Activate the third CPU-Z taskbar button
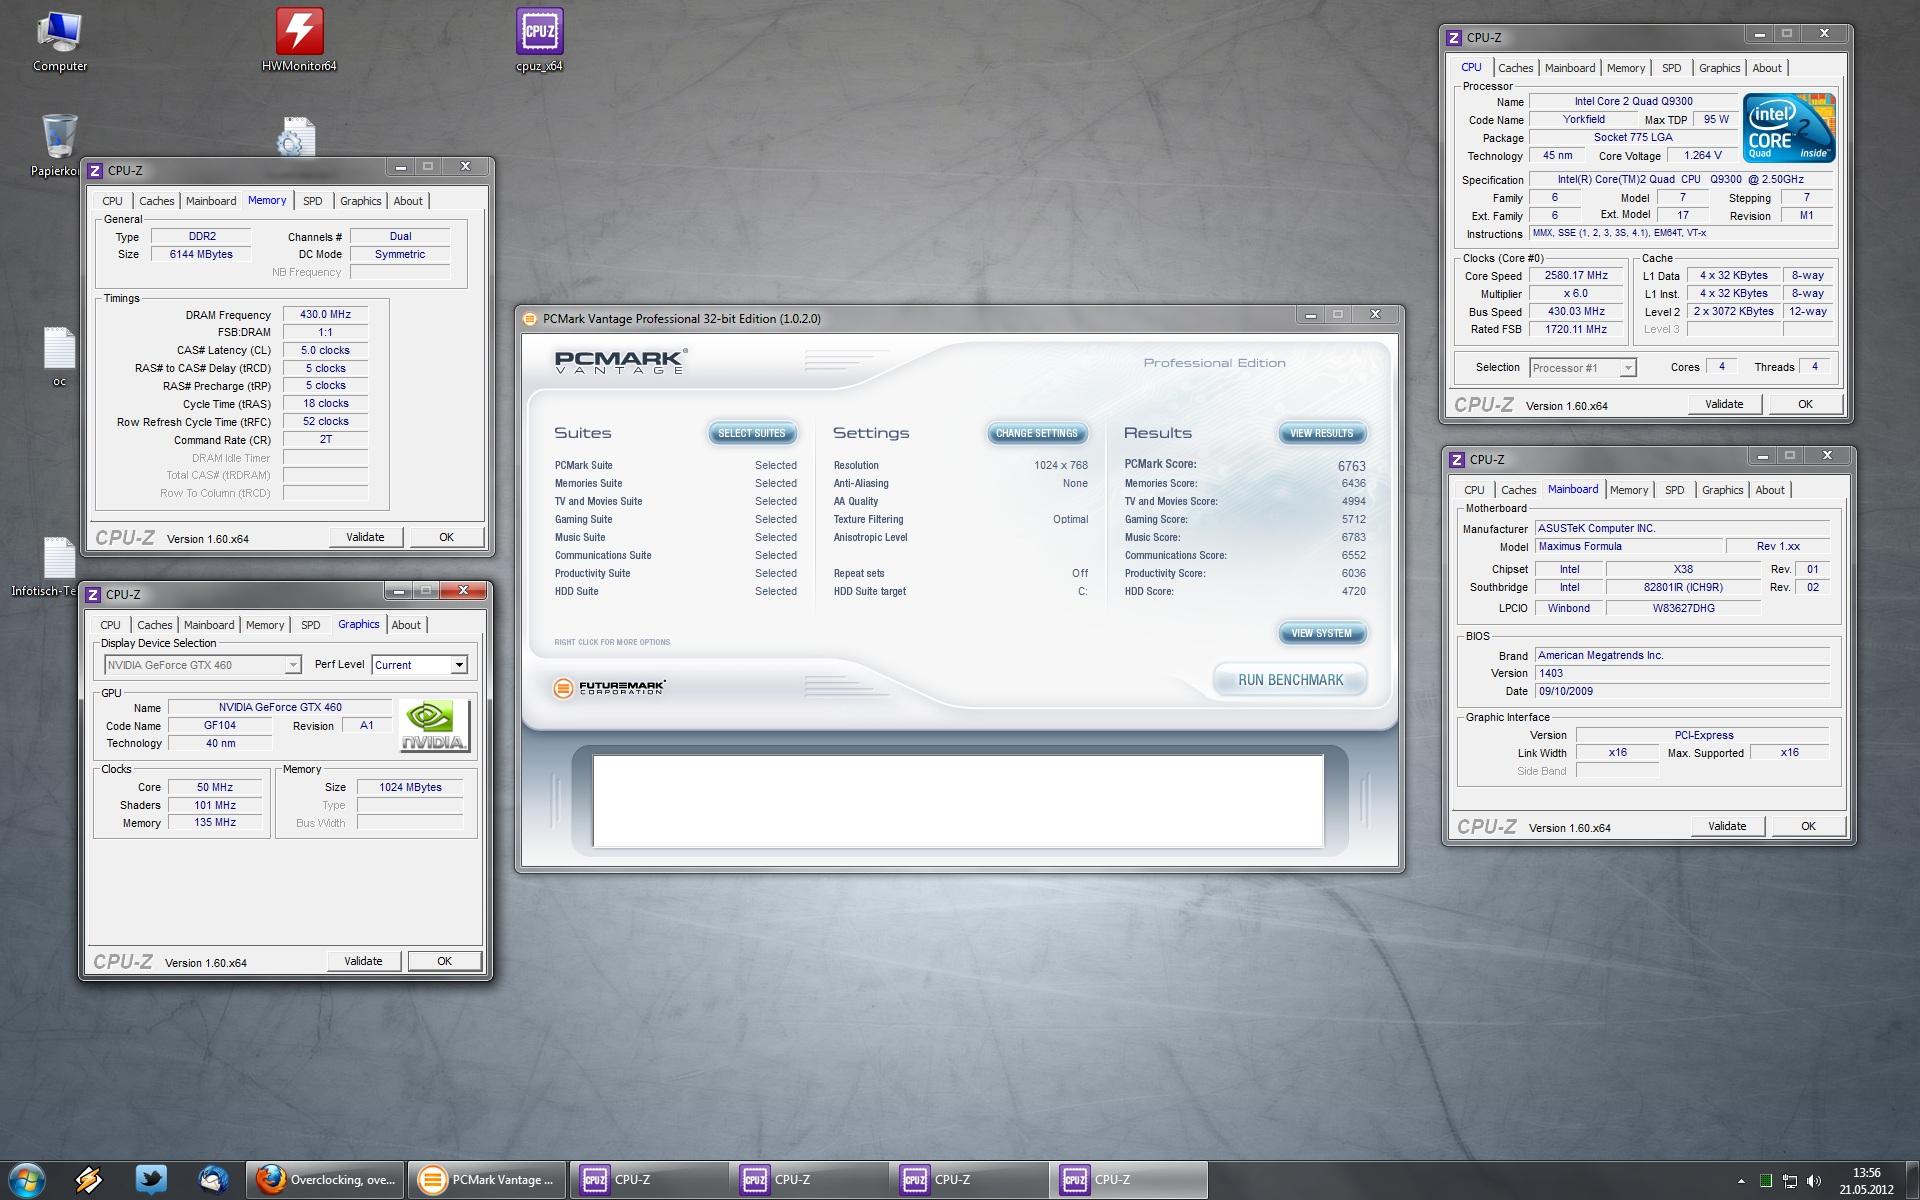 pyautogui.click(x=969, y=1180)
